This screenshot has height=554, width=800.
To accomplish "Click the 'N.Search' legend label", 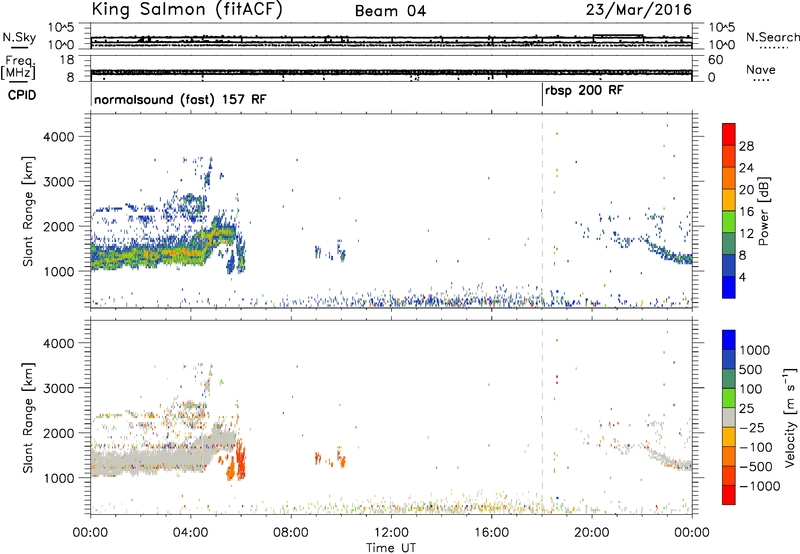I will tap(773, 37).
